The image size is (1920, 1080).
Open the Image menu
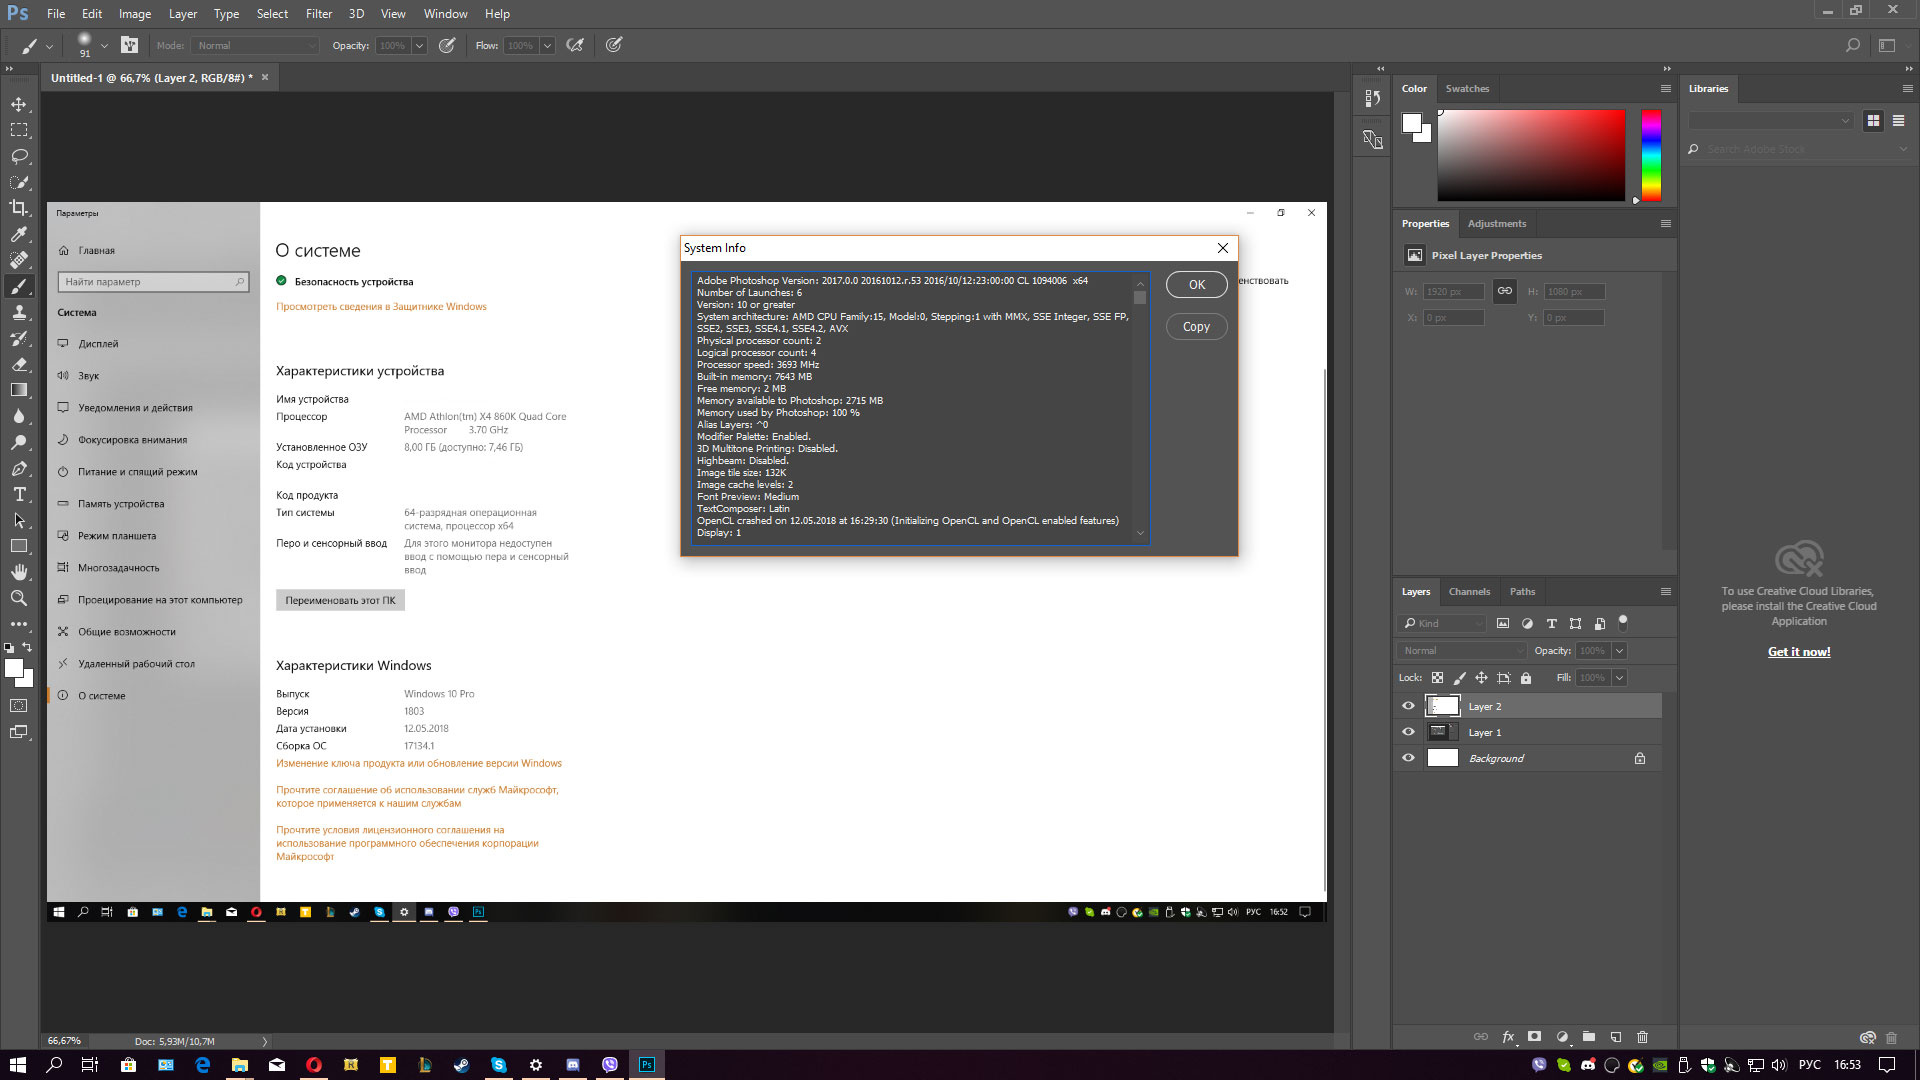(x=135, y=14)
